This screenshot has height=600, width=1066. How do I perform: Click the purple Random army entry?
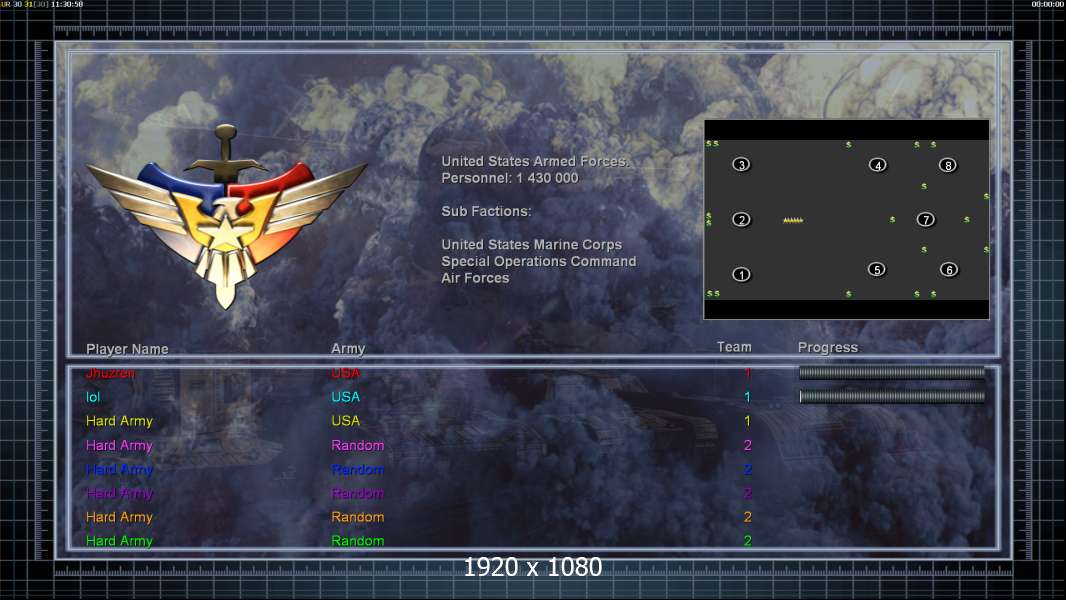358,493
